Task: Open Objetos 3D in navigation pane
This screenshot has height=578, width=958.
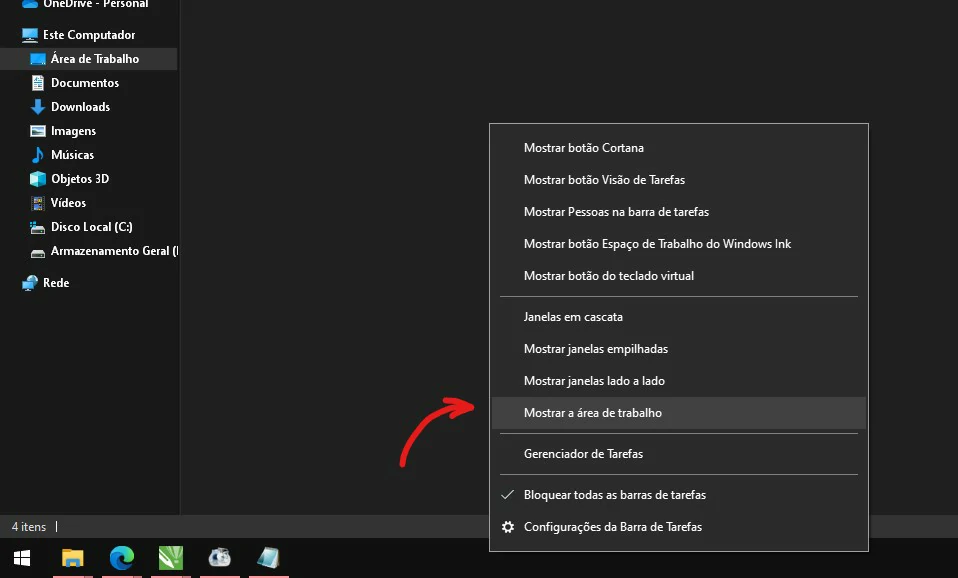Action: click(x=80, y=178)
